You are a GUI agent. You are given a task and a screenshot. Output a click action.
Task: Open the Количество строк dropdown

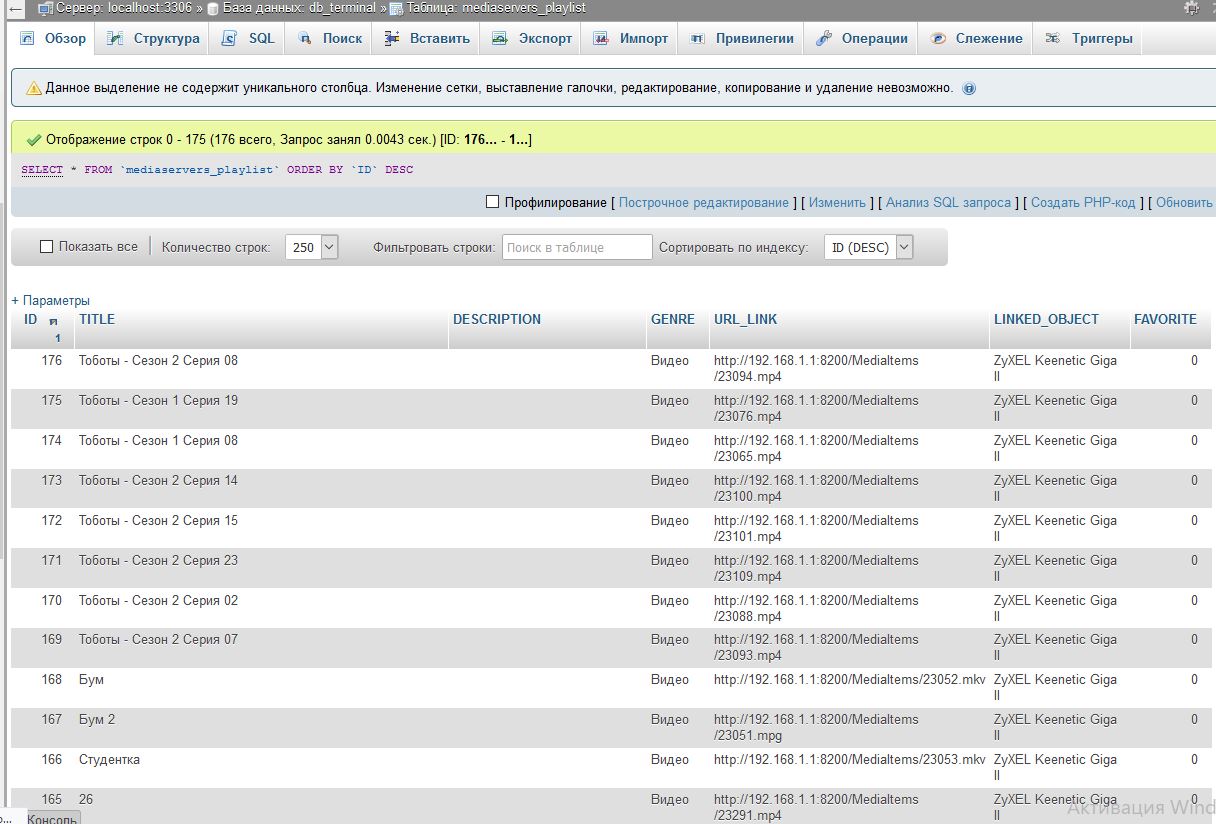pos(312,247)
